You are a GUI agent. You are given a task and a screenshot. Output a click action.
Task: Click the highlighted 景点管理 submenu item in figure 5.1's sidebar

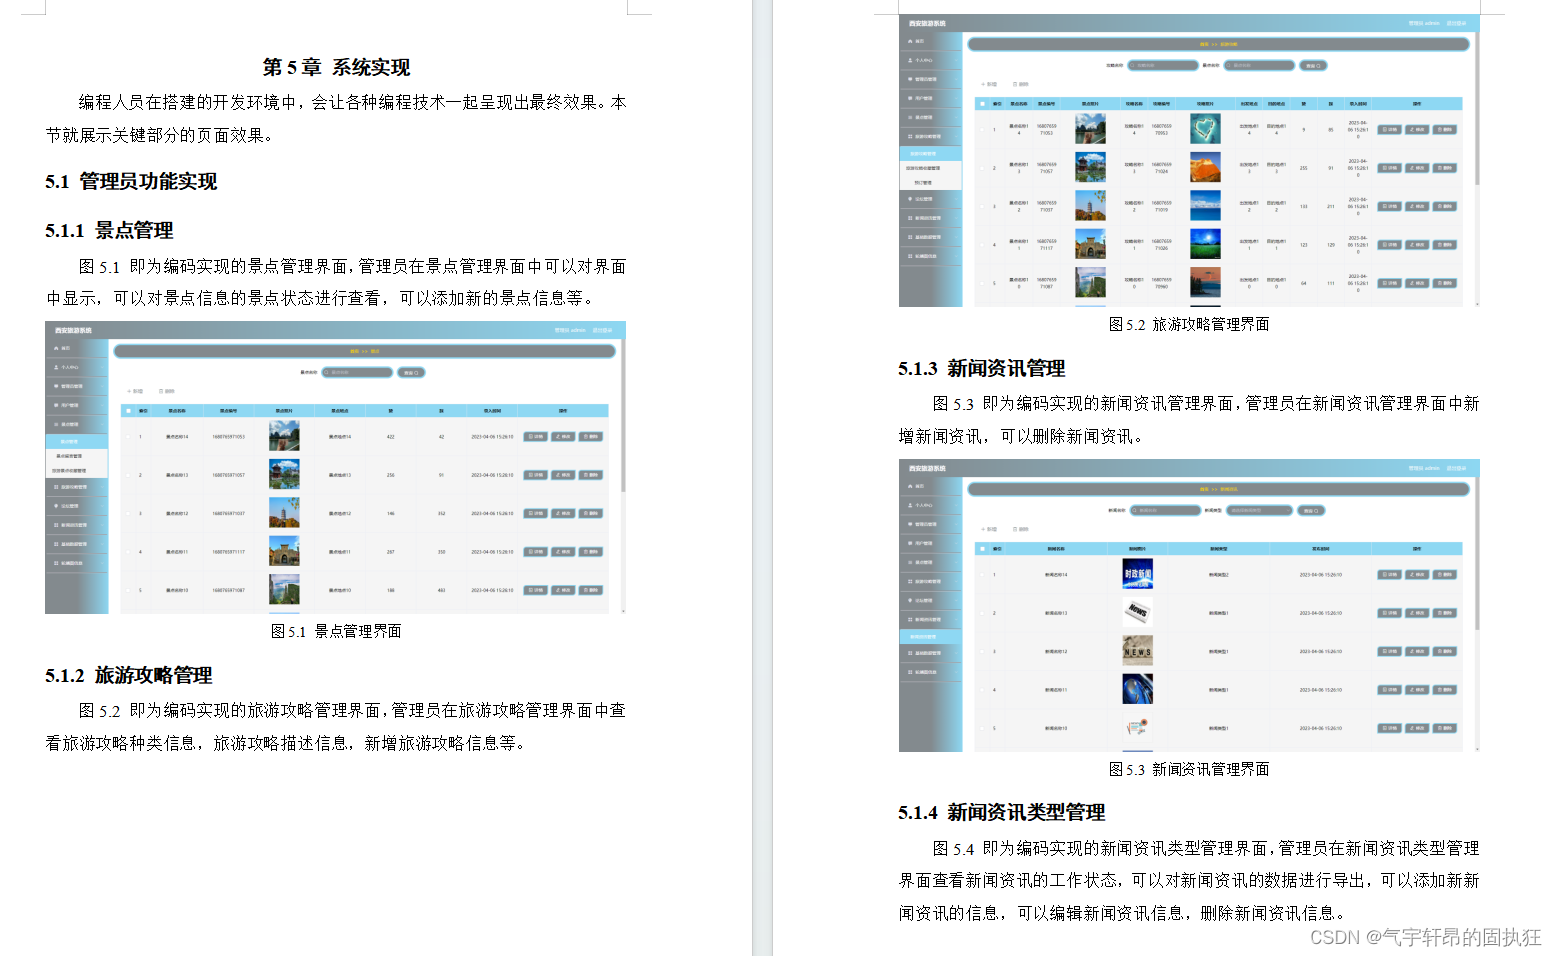(x=76, y=441)
